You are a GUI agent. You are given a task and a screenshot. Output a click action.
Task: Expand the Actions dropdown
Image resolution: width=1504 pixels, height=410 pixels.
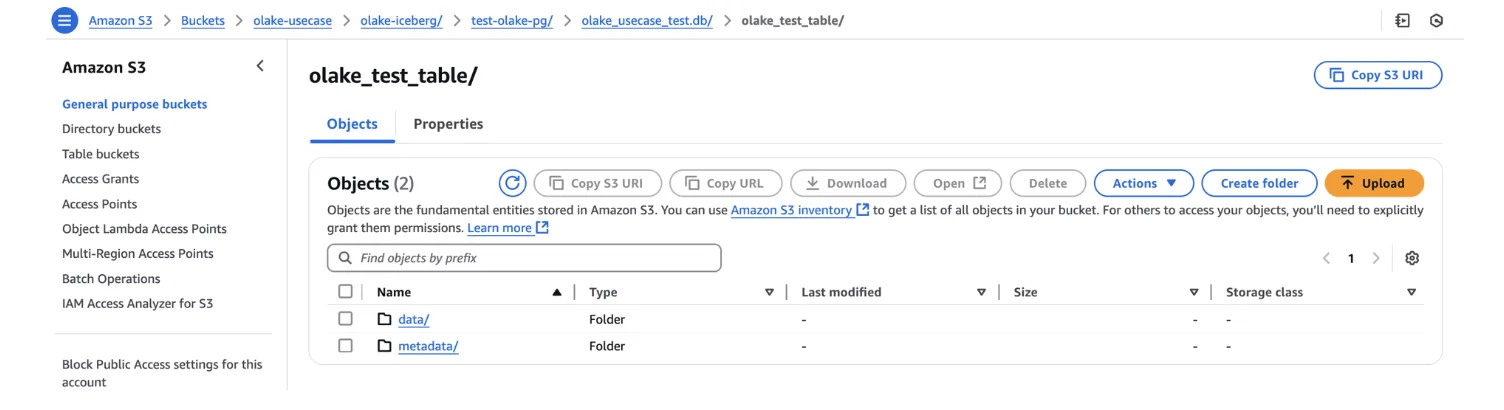(1143, 183)
